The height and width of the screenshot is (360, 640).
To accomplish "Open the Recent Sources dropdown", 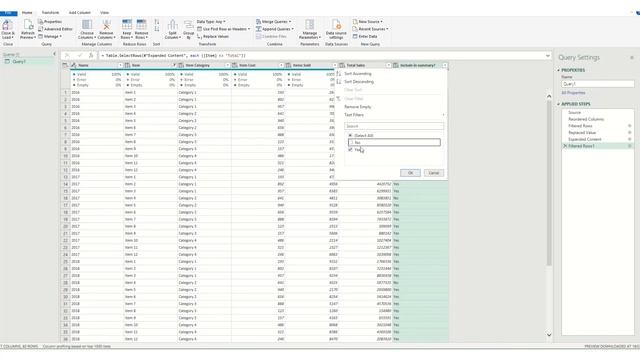I will pos(370,29).
